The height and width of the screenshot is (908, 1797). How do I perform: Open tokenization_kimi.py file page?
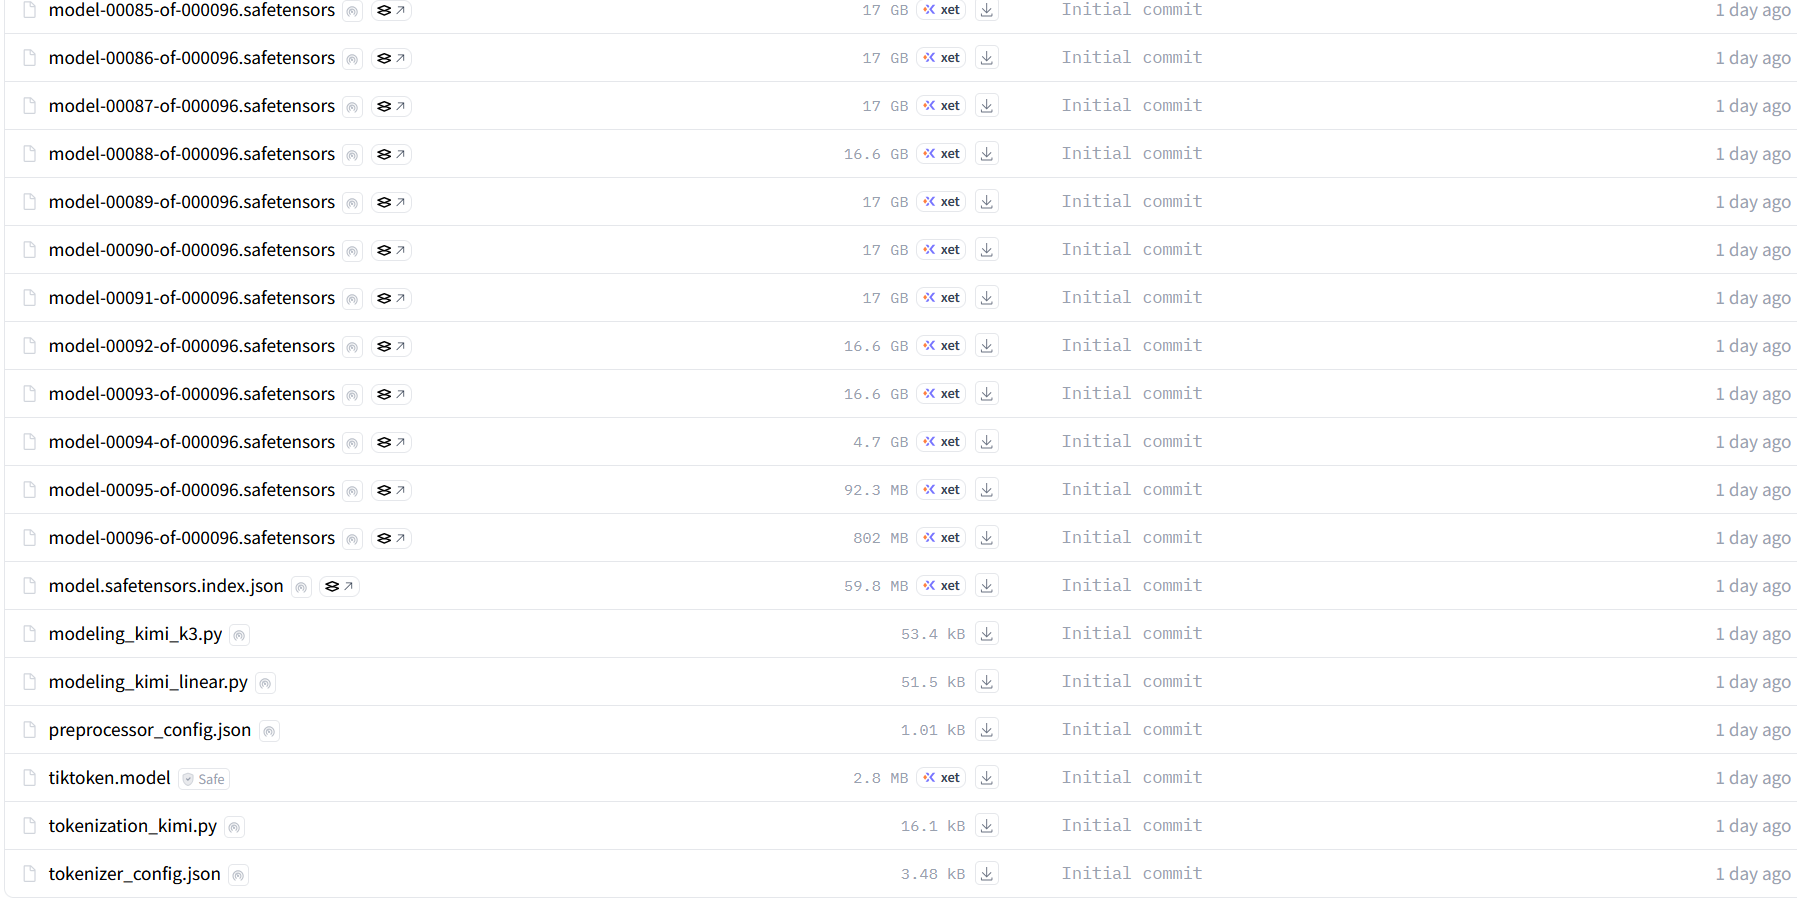[133, 826]
